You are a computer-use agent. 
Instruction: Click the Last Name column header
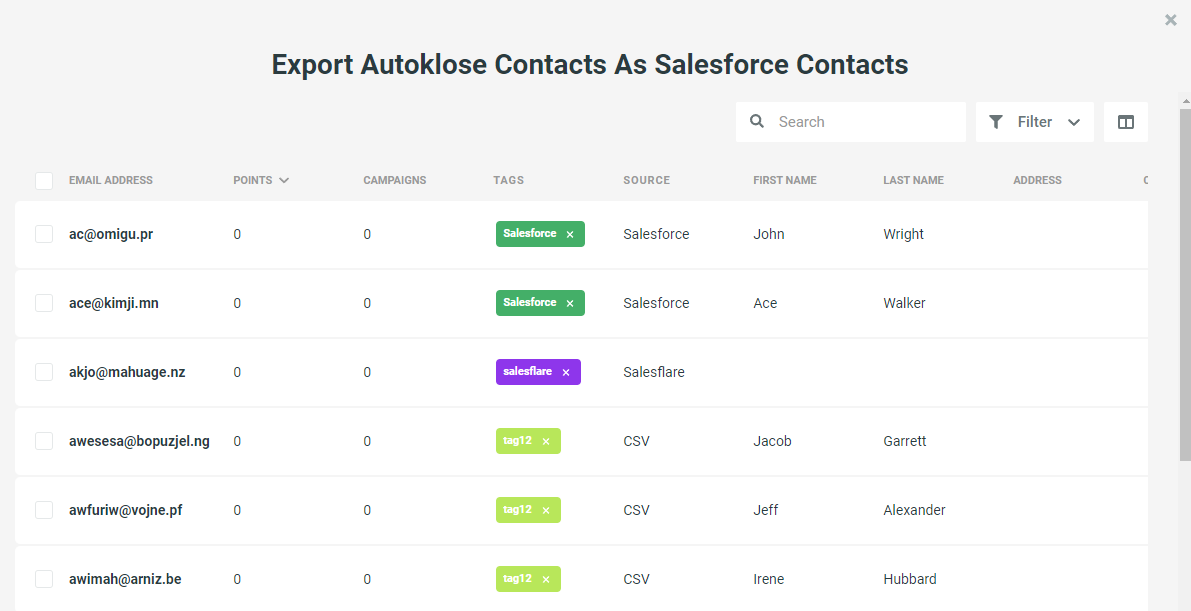coord(913,180)
